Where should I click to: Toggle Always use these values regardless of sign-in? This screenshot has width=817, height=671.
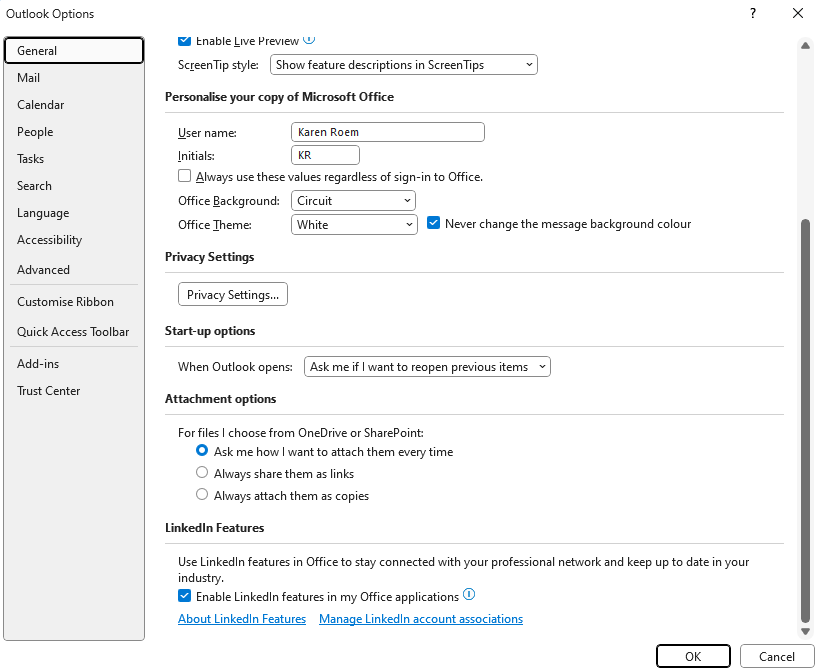(184, 176)
